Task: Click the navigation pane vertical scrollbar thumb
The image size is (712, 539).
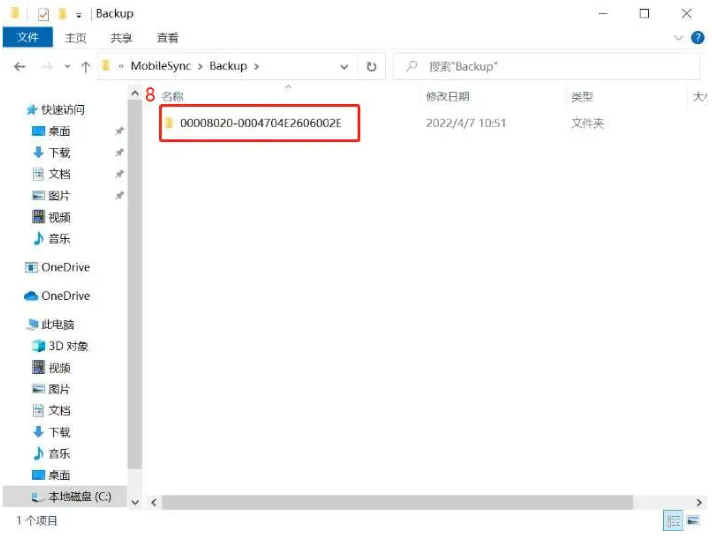Action: click(135, 284)
